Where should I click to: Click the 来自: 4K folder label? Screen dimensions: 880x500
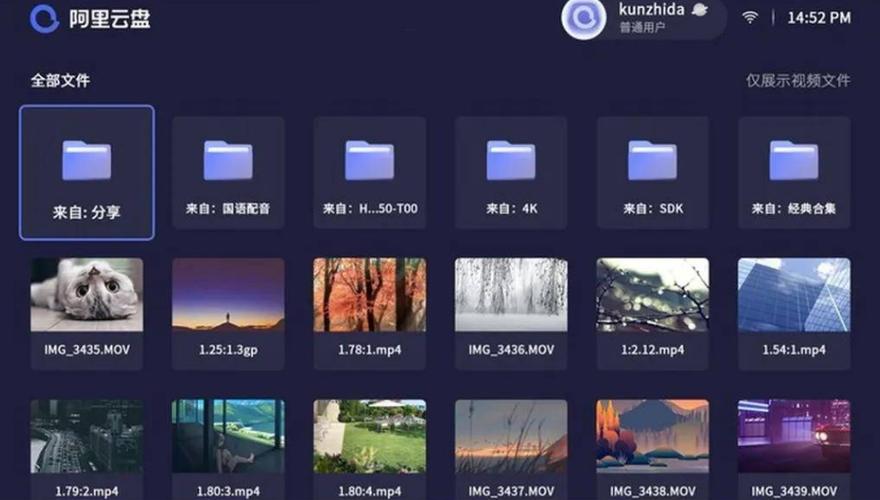(x=511, y=209)
